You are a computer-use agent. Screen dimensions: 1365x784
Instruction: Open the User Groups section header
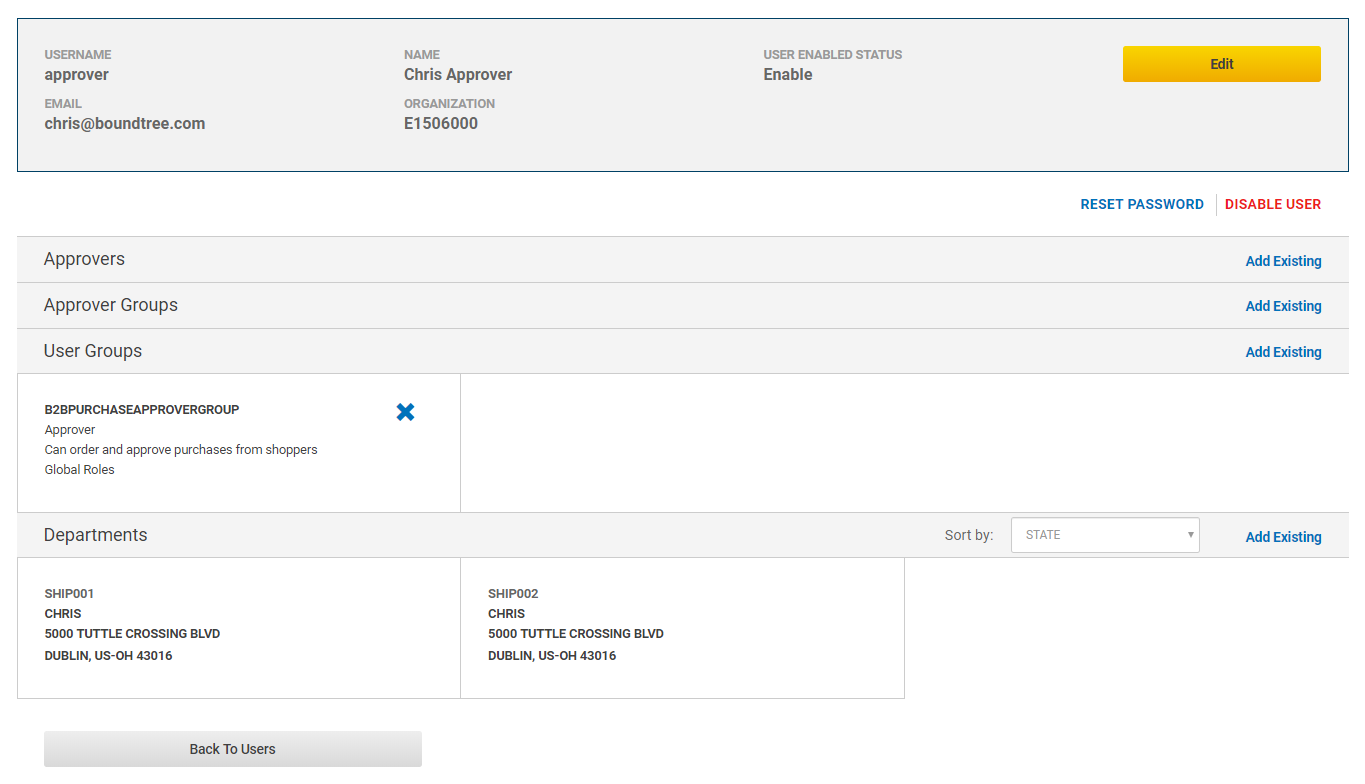tap(92, 351)
